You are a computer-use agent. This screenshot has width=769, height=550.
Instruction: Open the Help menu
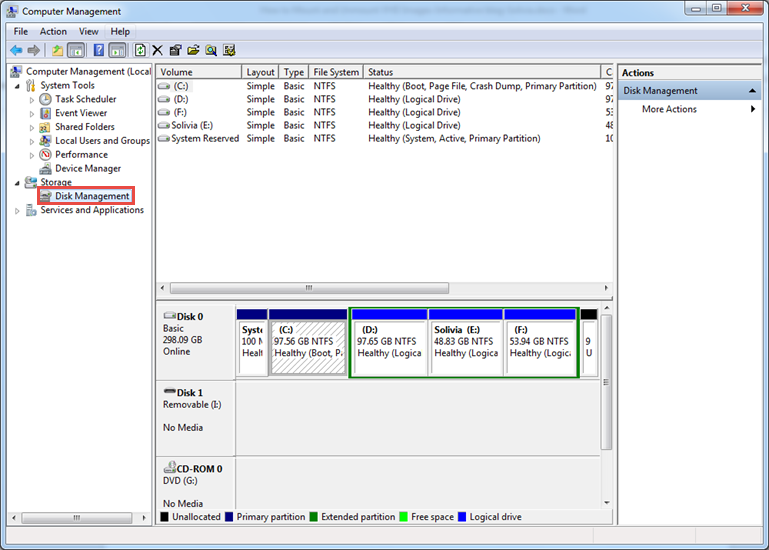pyautogui.click(x=120, y=31)
